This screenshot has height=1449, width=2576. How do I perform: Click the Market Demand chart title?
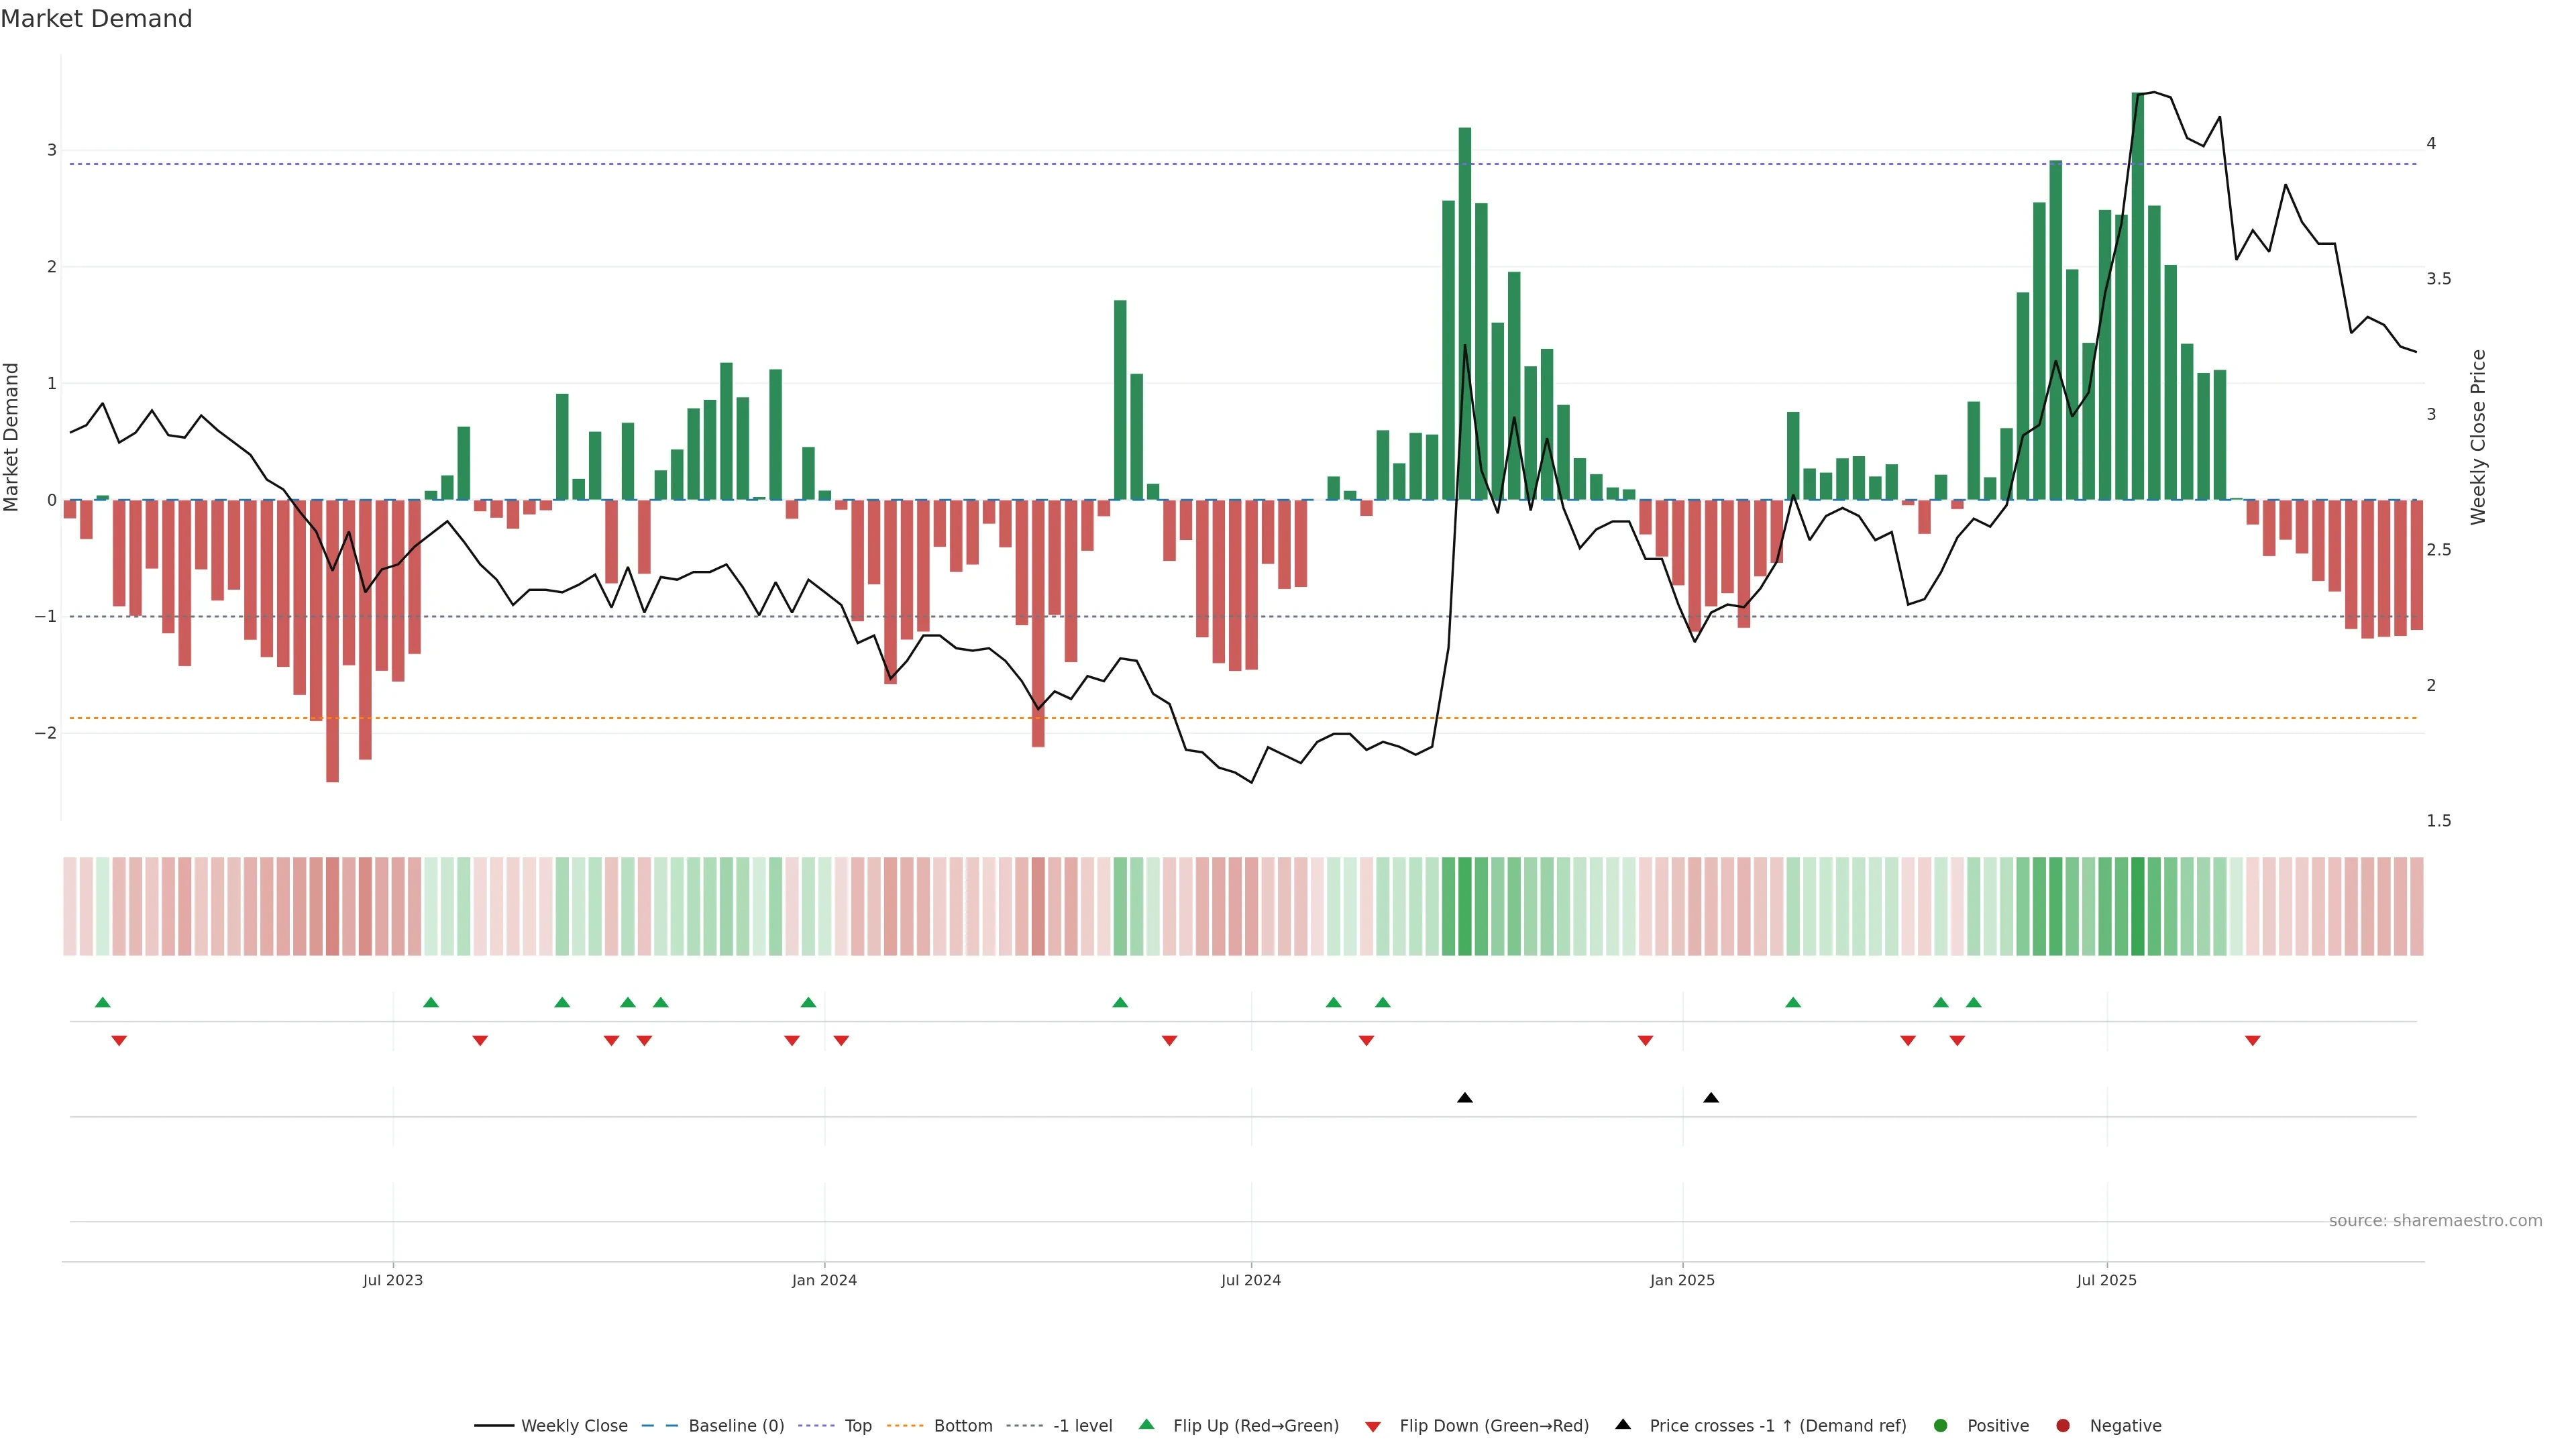click(x=96, y=19)
